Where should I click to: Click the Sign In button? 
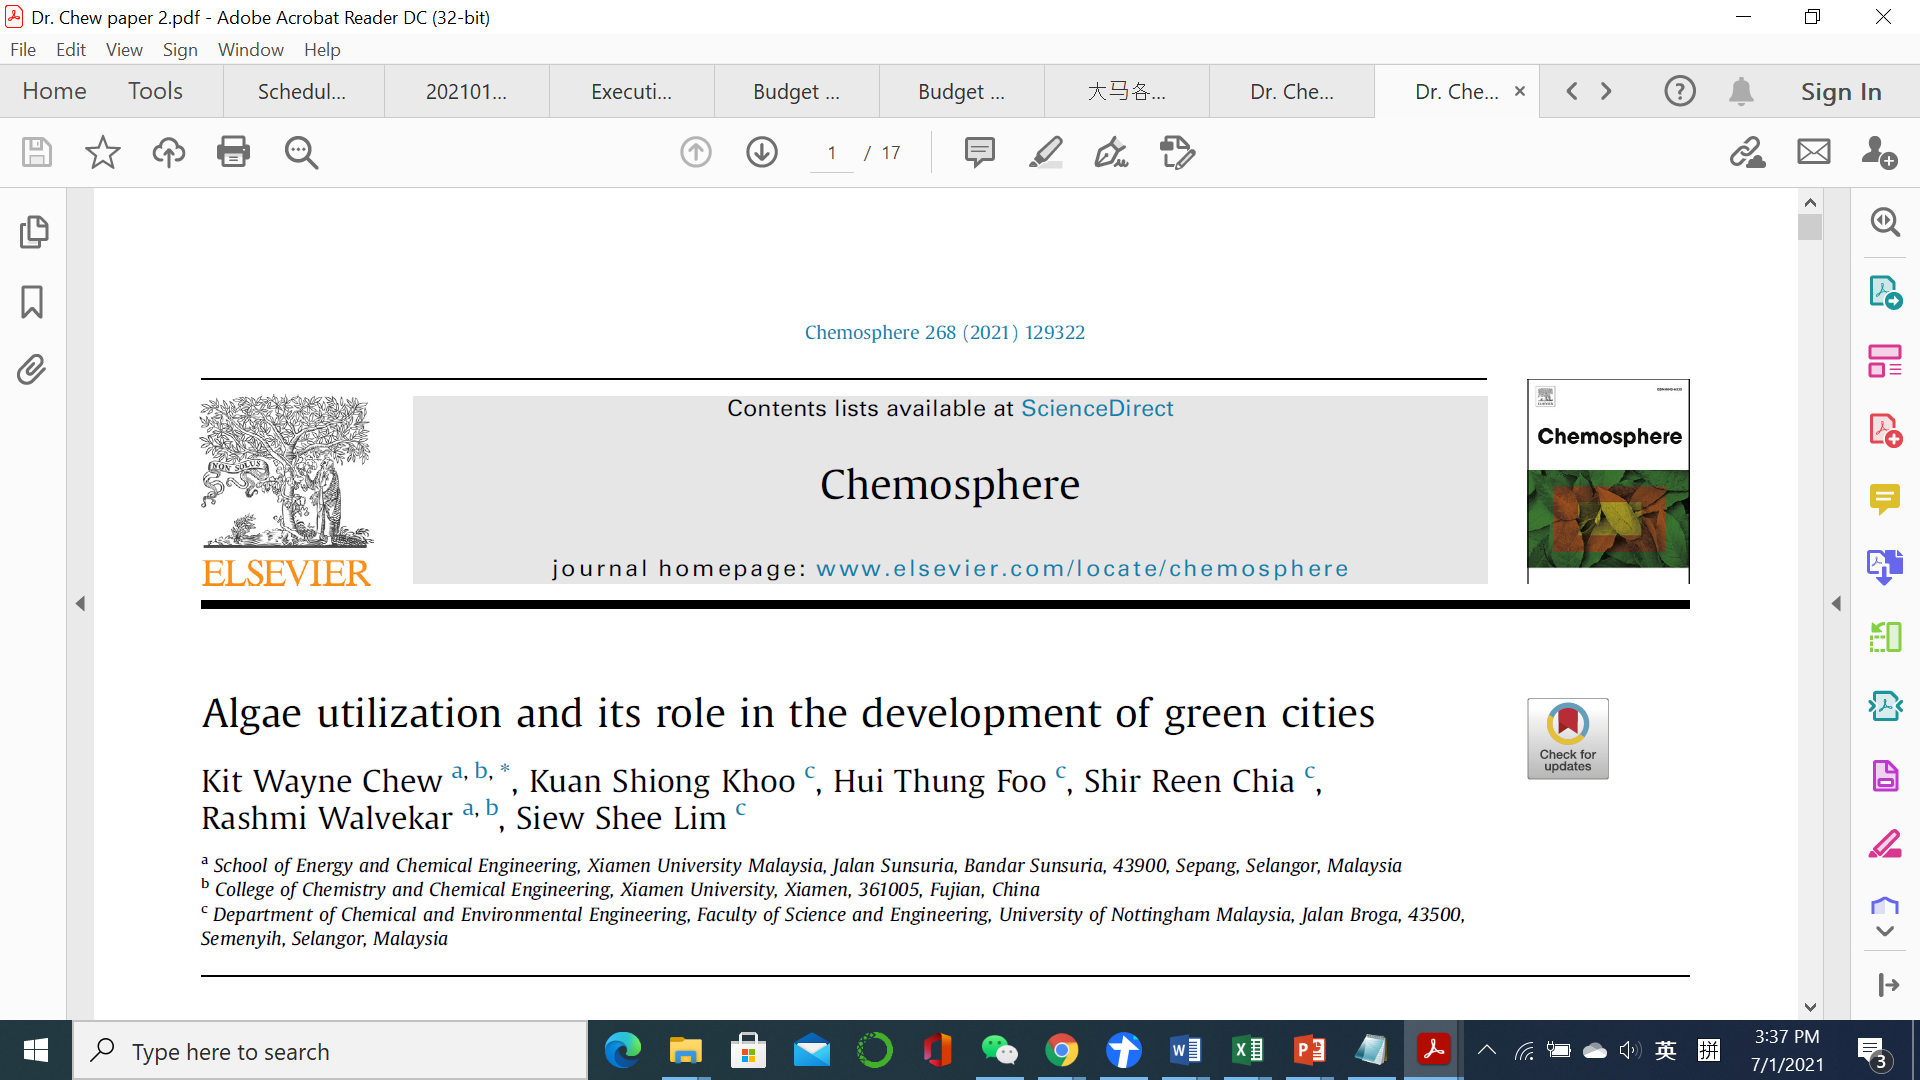1840,91
